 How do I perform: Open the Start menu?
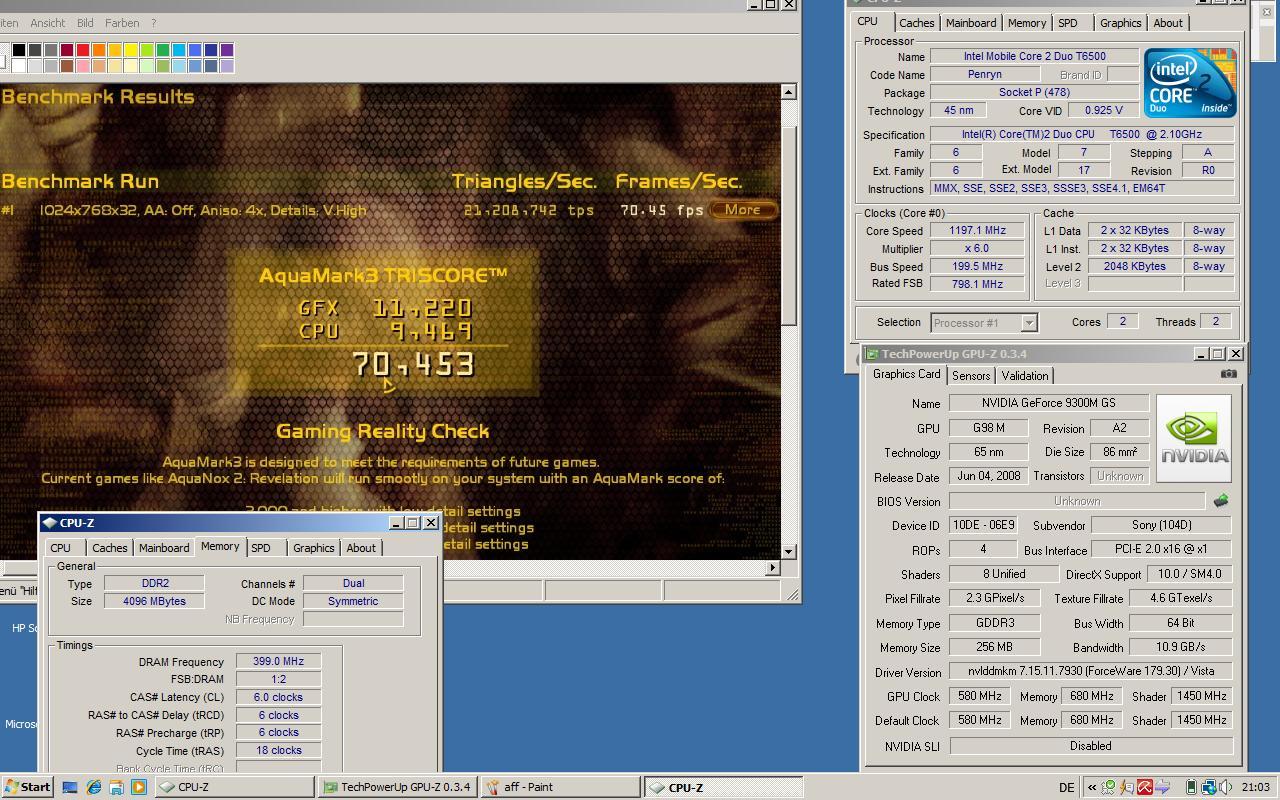pos(28,787)
